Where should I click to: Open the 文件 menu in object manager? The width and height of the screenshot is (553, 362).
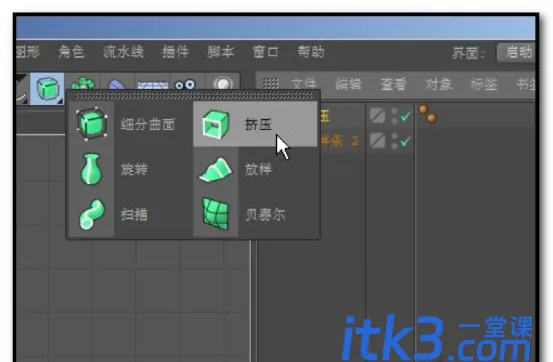[x=303, y=84]
